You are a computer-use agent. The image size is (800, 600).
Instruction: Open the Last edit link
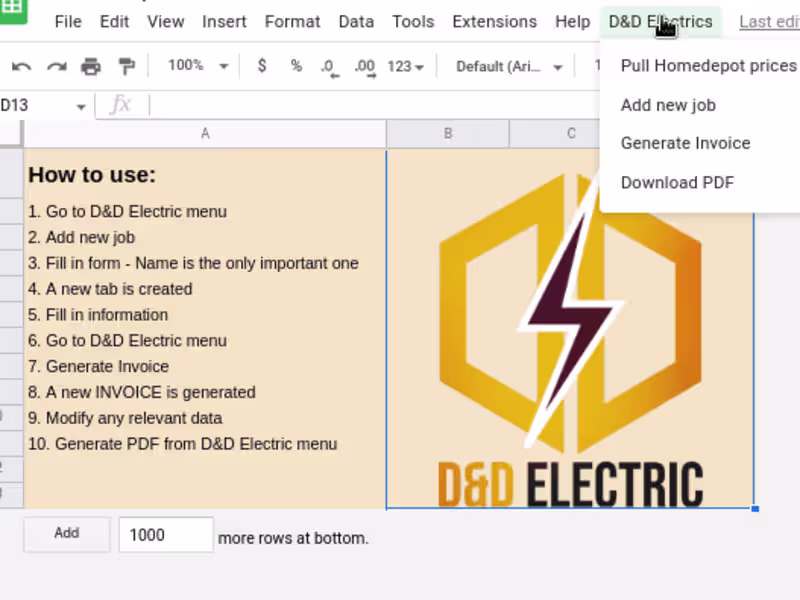tap(769, 22)
